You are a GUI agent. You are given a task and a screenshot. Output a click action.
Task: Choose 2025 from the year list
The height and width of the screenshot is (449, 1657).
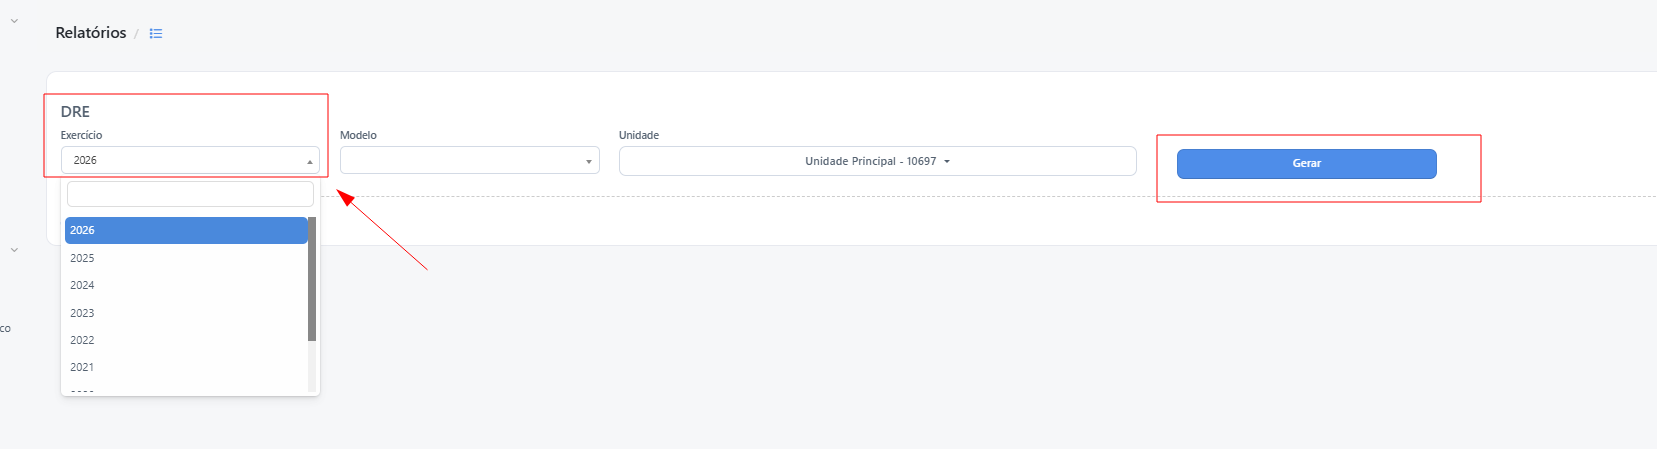click(186, 258)
